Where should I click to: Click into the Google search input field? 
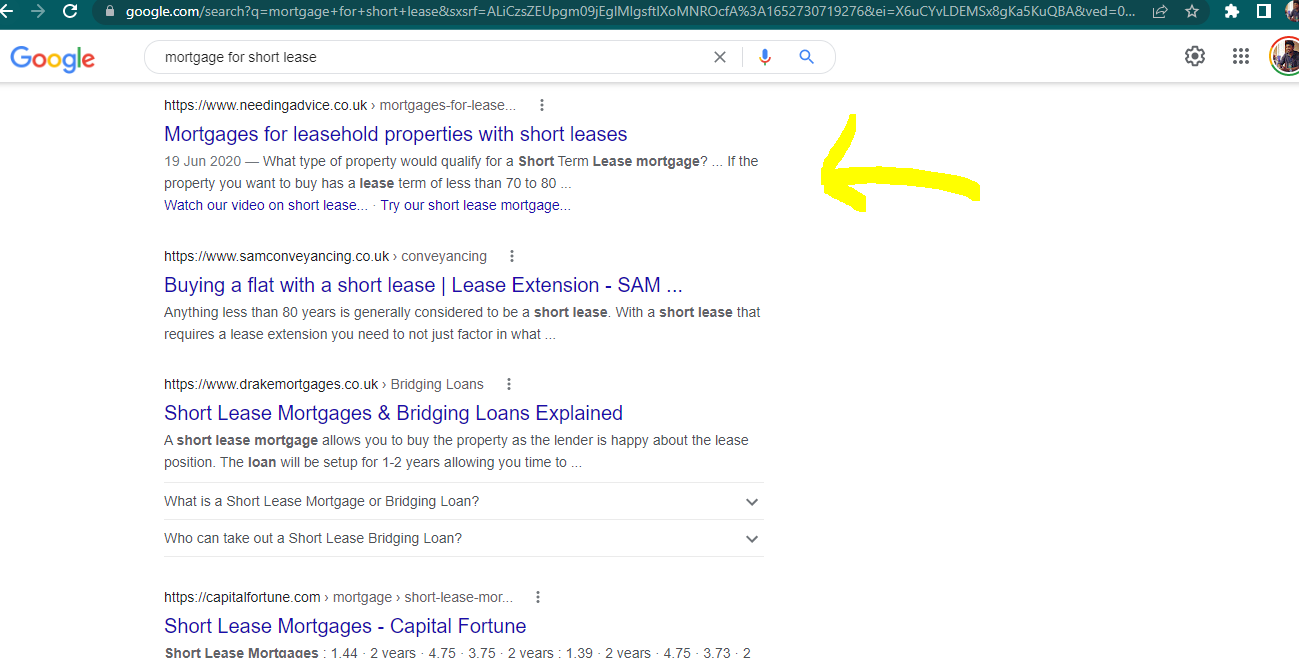(x=430, y=57)
